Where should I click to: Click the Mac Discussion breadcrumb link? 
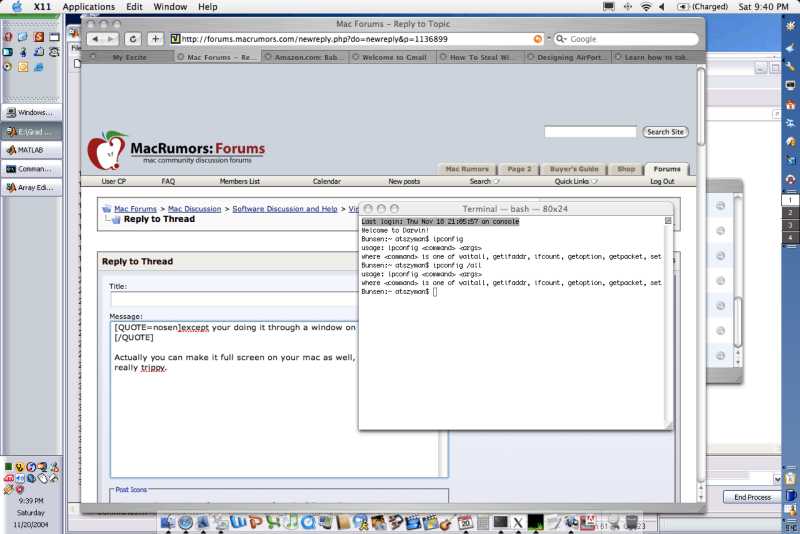point(194,209)
